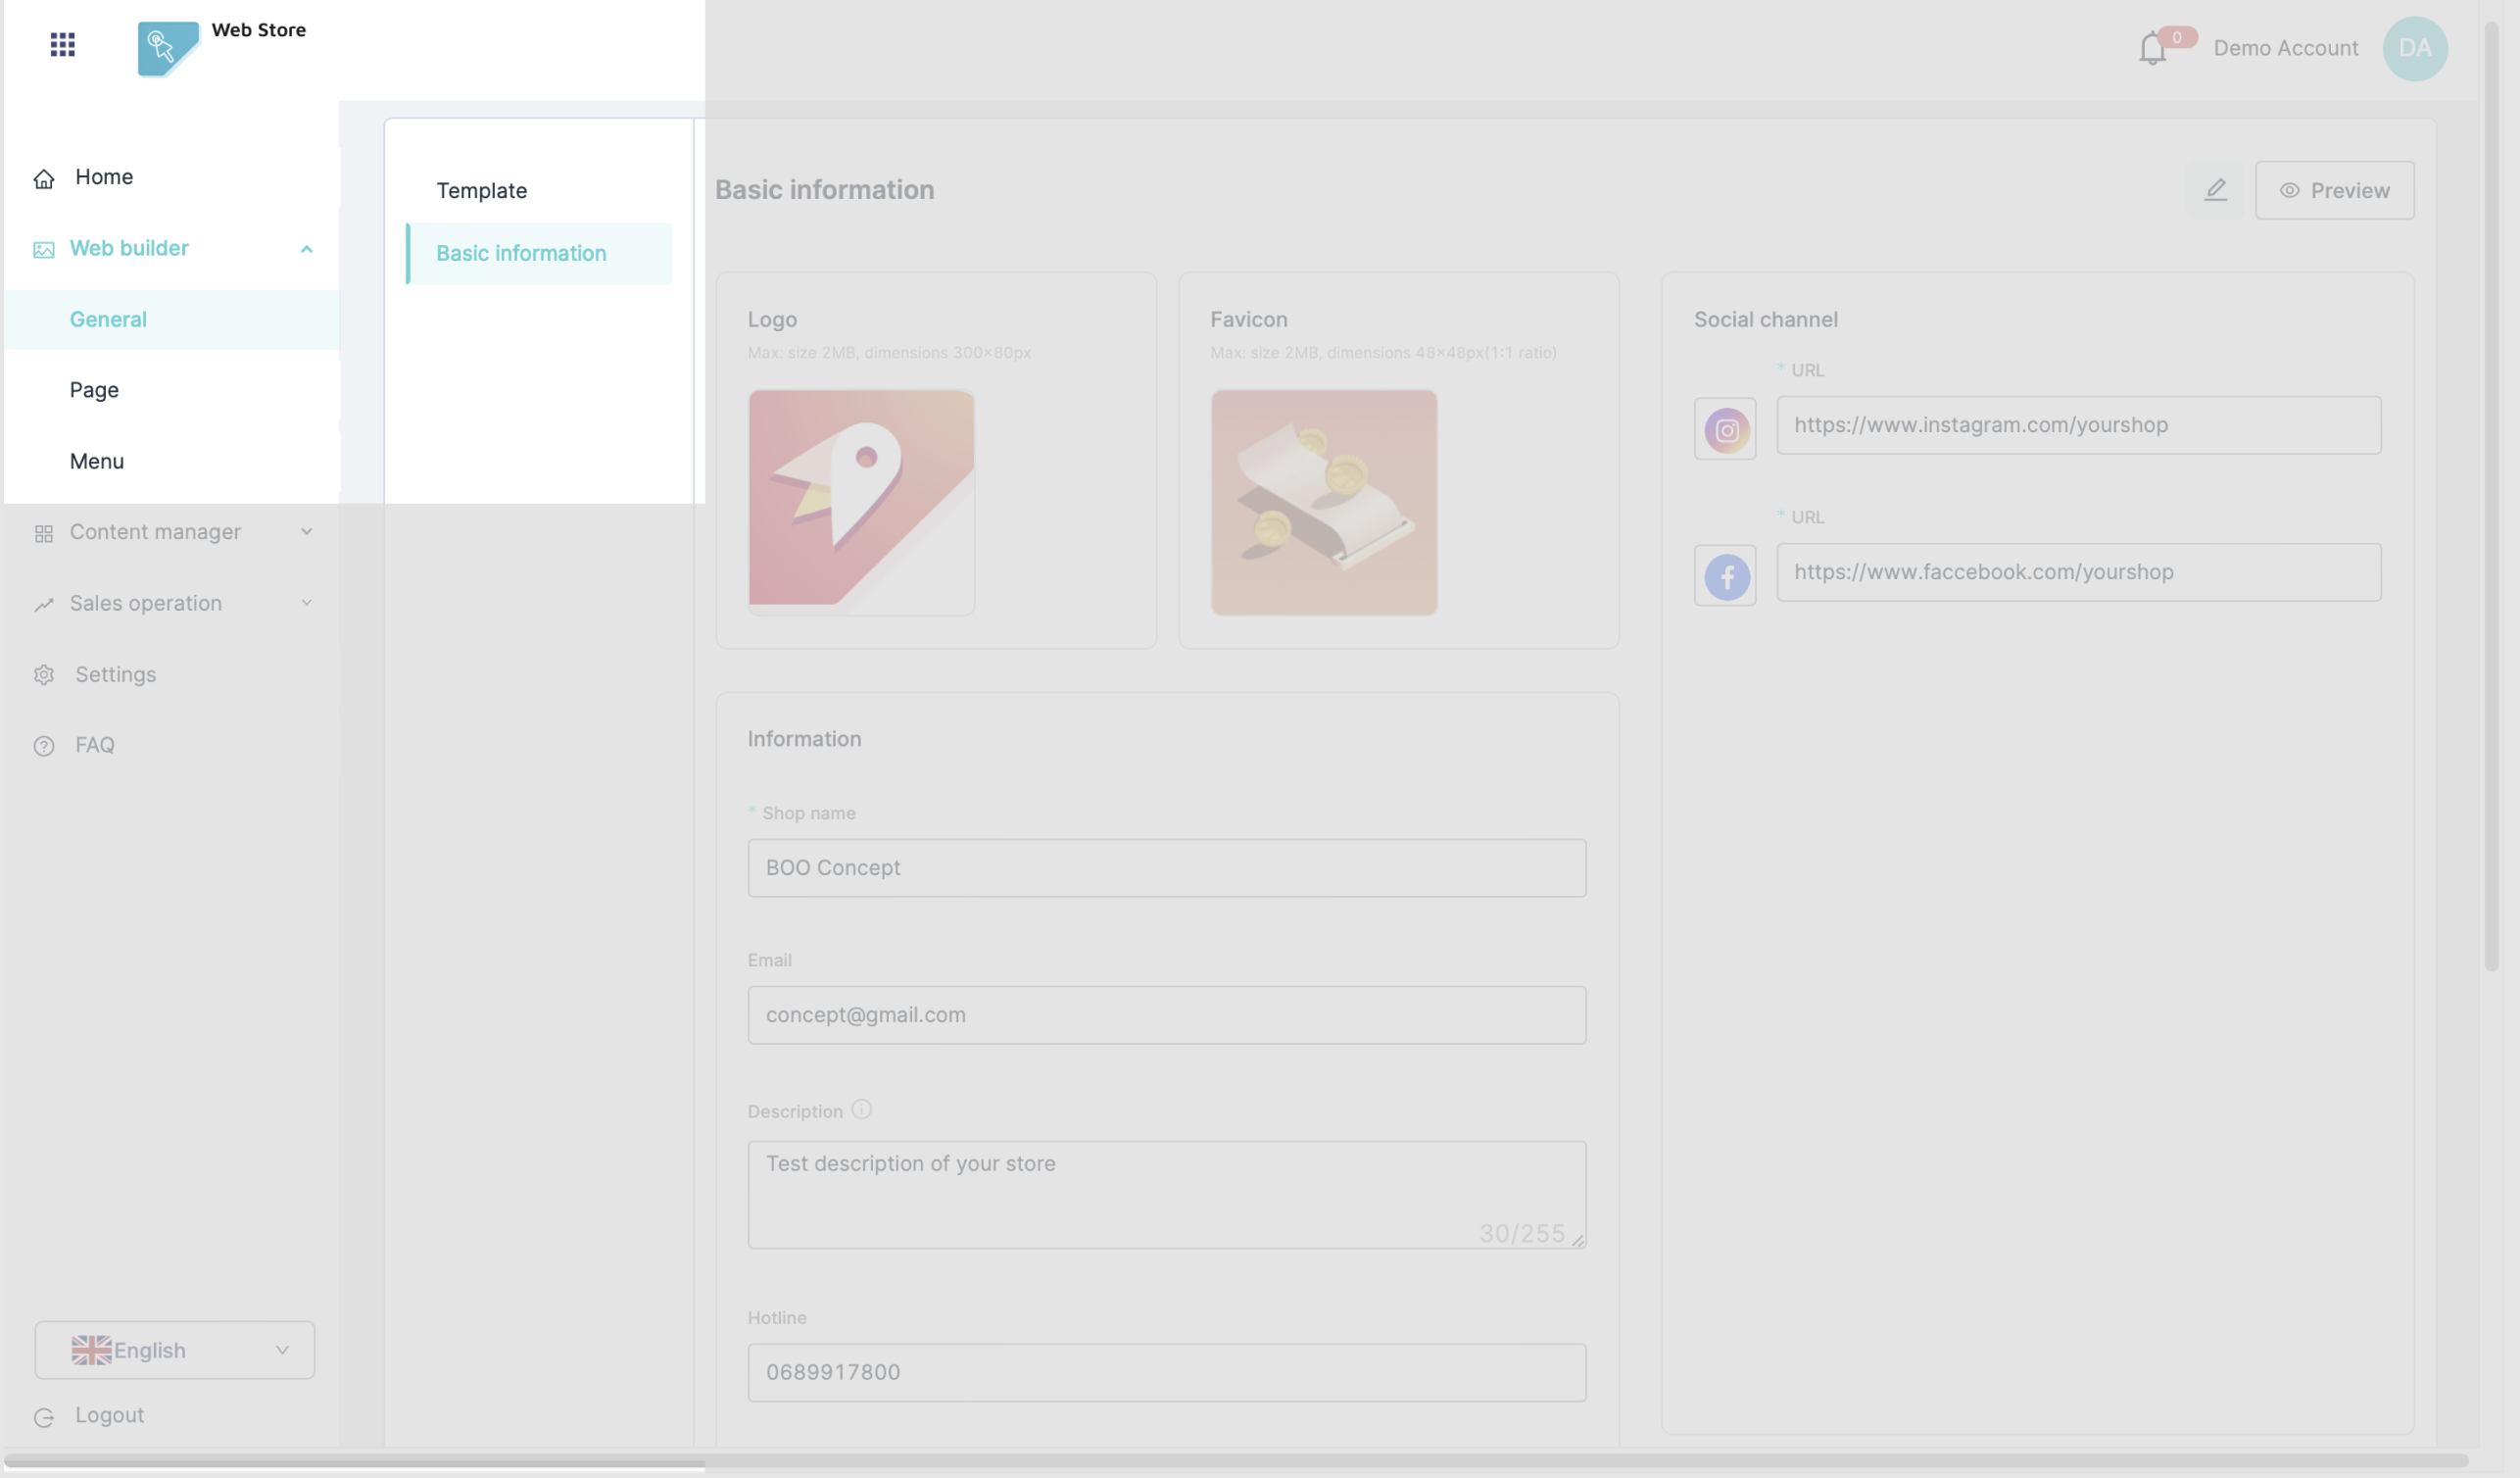Click the Shop name input field
The image size is (2520, 1478).
pyautogui.click(x=1166, y=868)
